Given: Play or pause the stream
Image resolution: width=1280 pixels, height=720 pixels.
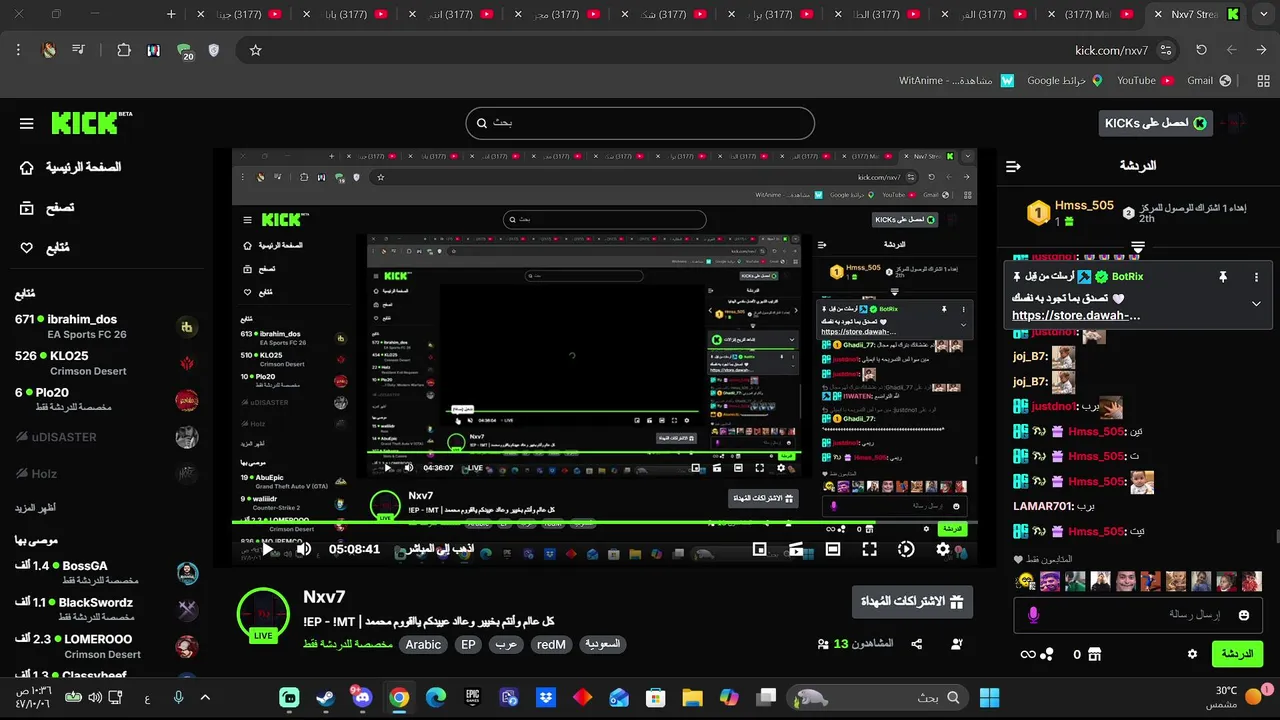Looking at the screenshot, I should [268, 549].
